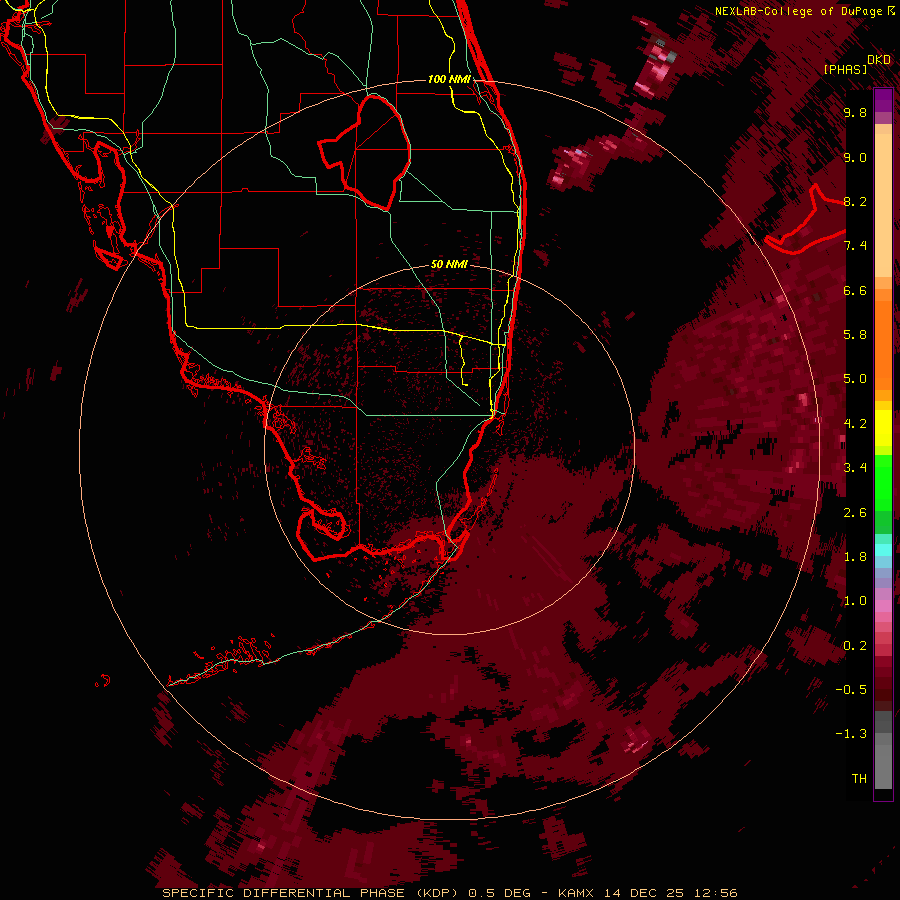Click SPECIFIC DIFFERENTIAL PHASE caption text
900x900 pixels.
pos(284,893)
